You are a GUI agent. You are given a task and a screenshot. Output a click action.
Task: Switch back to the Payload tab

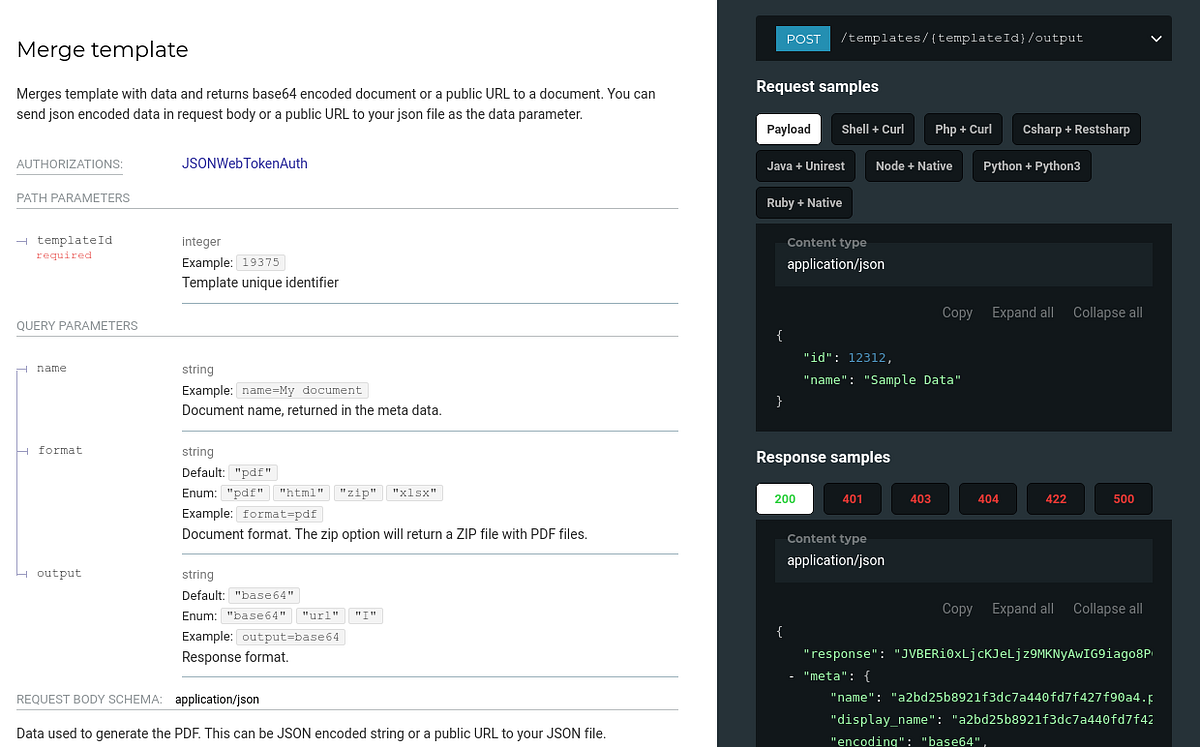(x=788, y=129)
